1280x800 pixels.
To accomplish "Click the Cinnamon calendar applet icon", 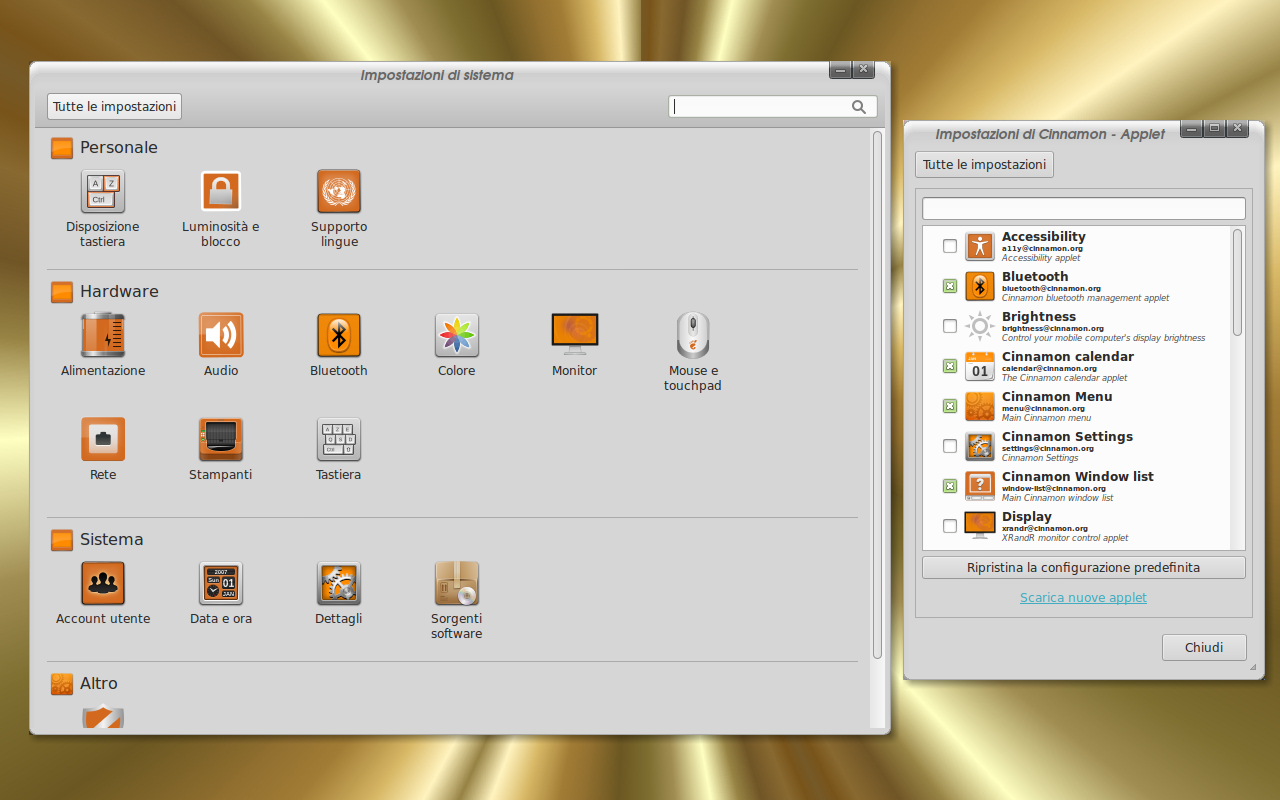I will click(x=980, y=366).
